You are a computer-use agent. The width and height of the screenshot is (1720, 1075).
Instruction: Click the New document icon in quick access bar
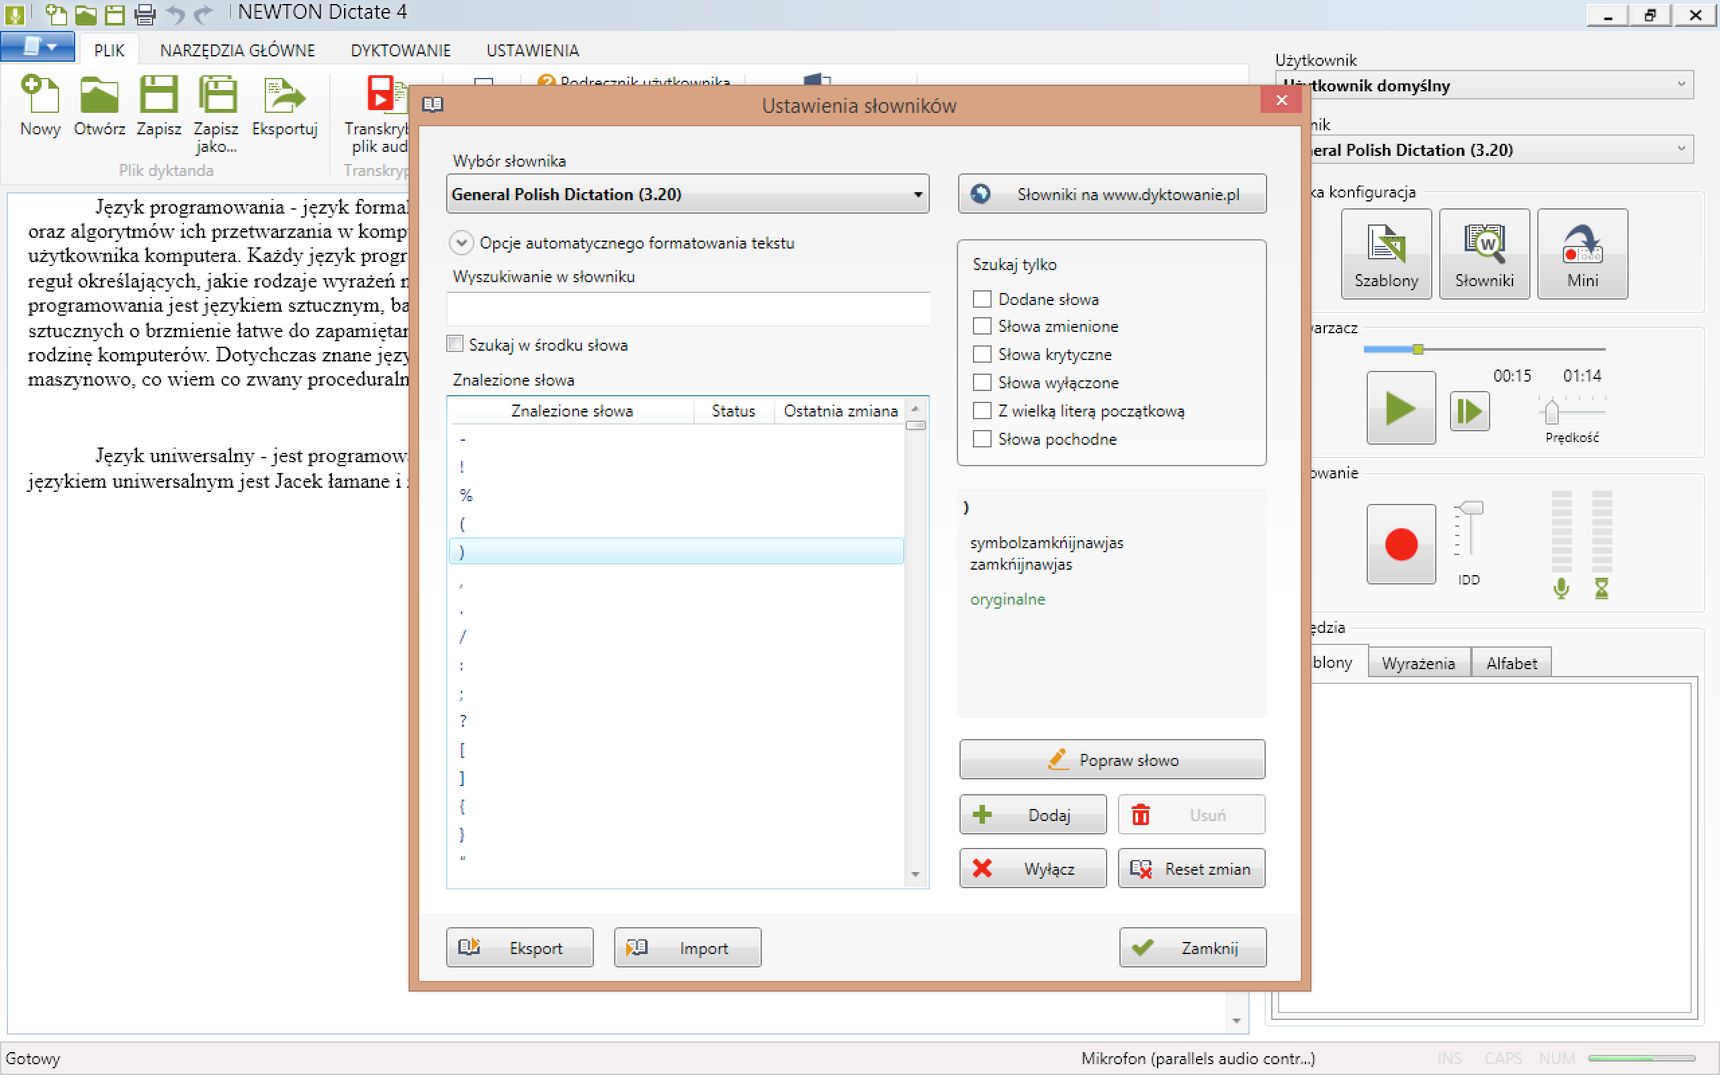tap(56, 14)
